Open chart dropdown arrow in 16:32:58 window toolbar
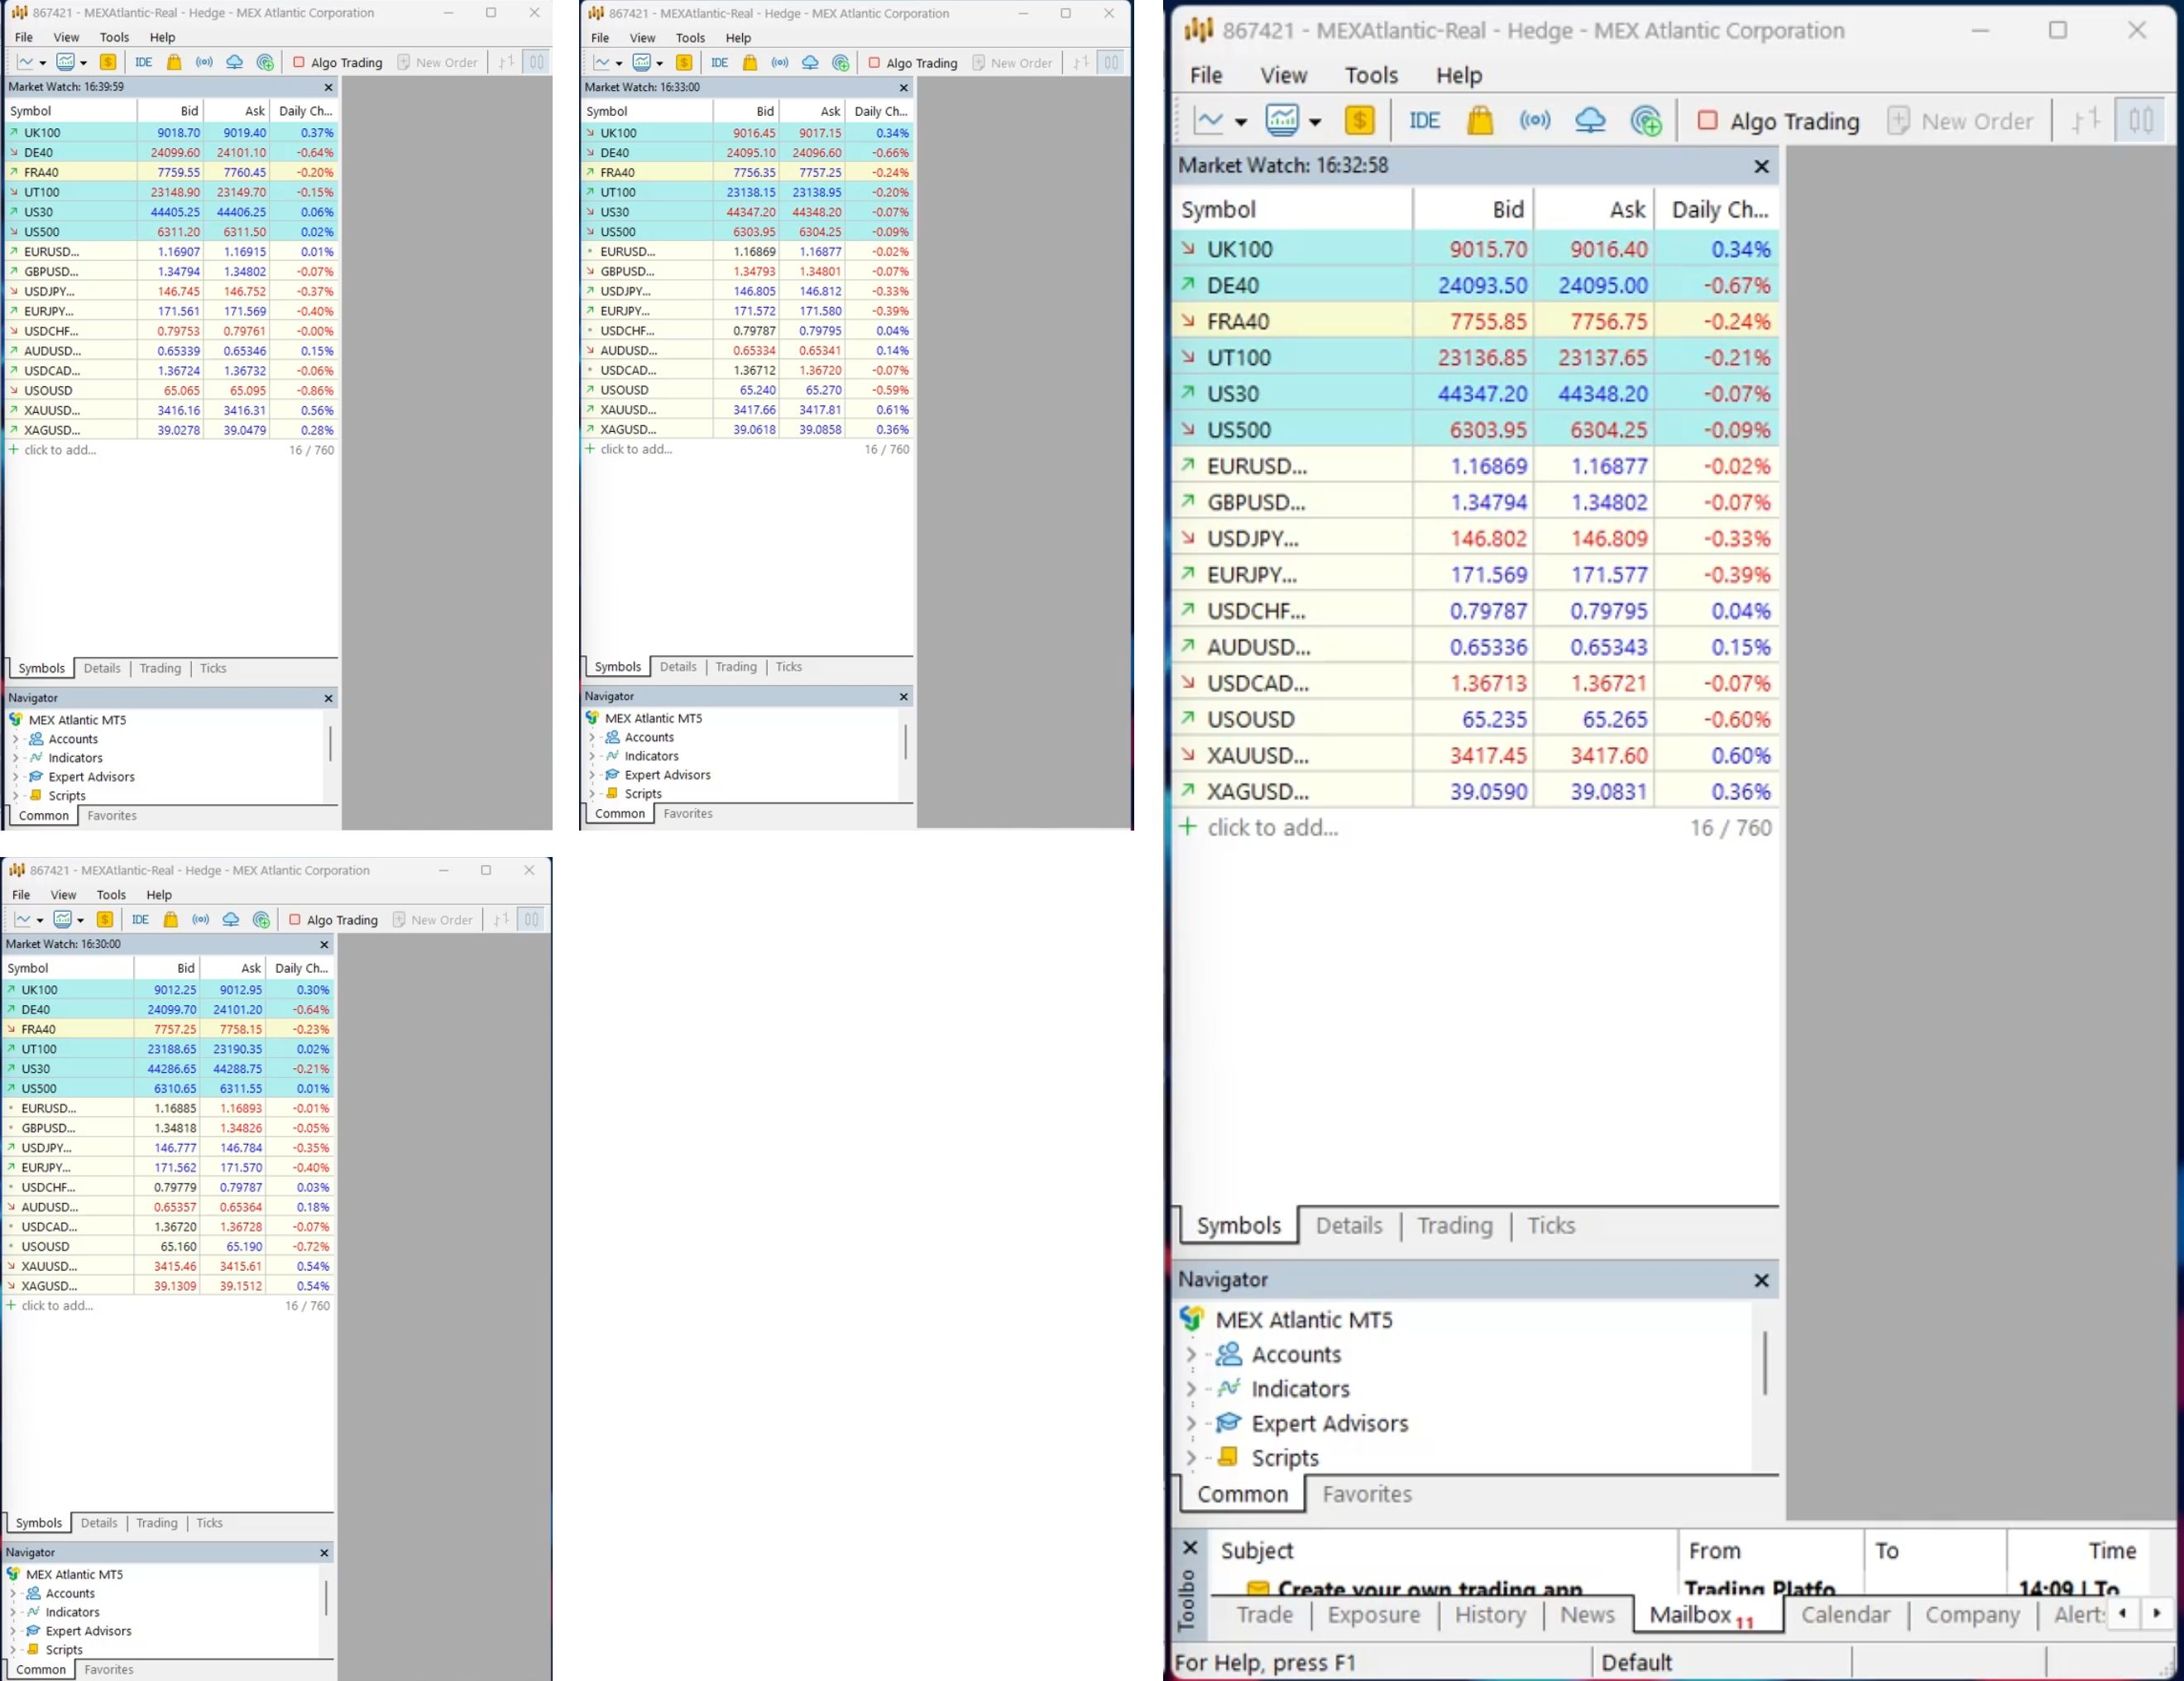 point(1241,122)
